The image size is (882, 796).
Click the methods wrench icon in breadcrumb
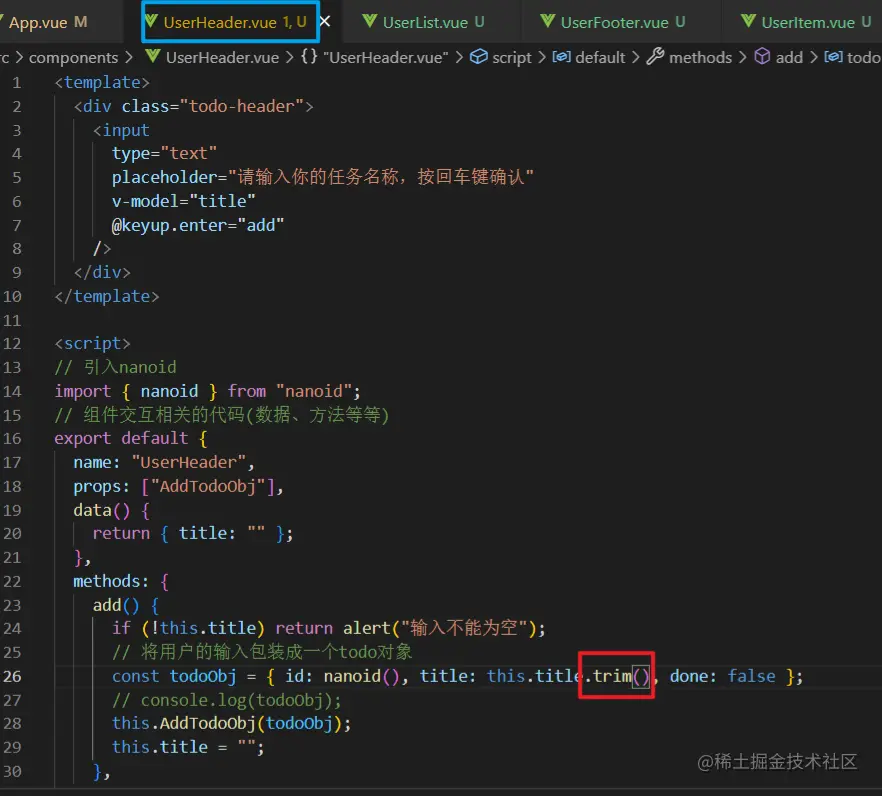tap(655, 57)
